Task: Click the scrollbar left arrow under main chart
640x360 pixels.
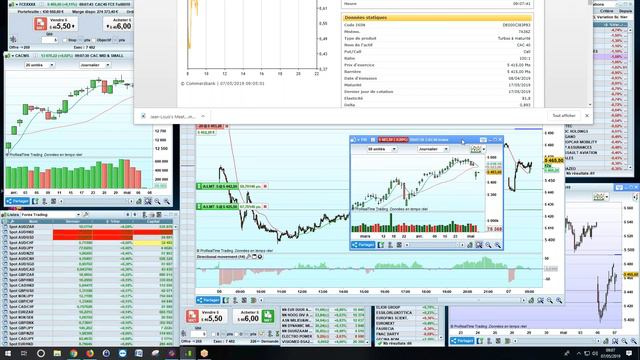Action: [x=261, y=300]
